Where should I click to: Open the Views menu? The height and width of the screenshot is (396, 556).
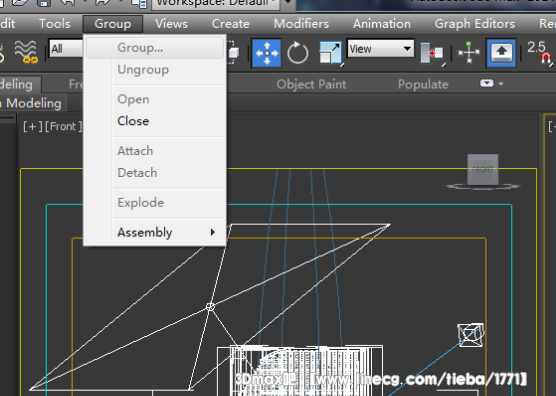coord(171,24)
